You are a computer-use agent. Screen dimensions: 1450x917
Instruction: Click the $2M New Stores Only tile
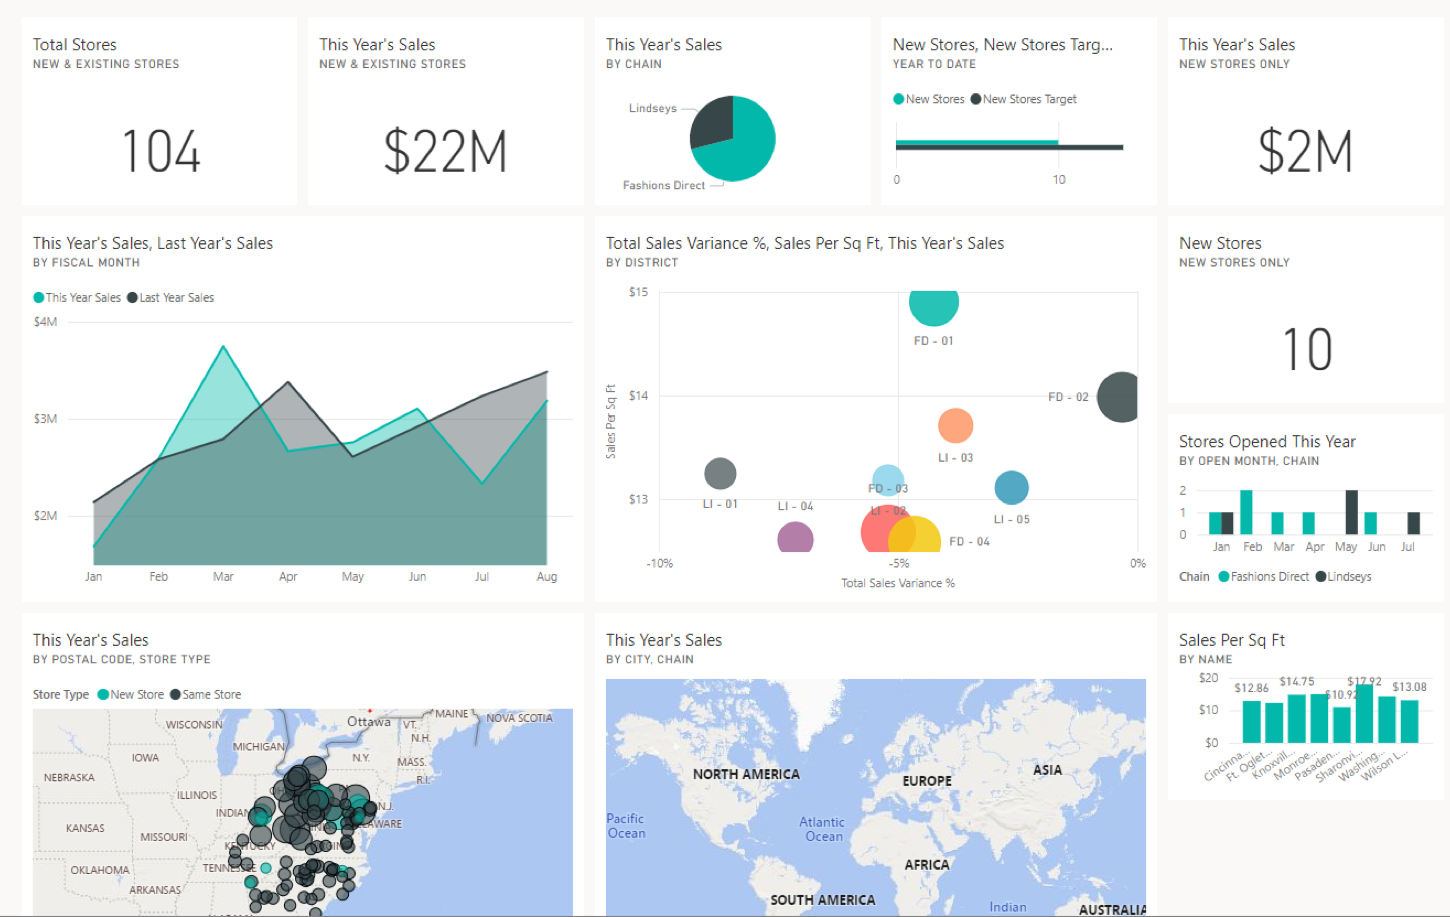coord(1305,150)
